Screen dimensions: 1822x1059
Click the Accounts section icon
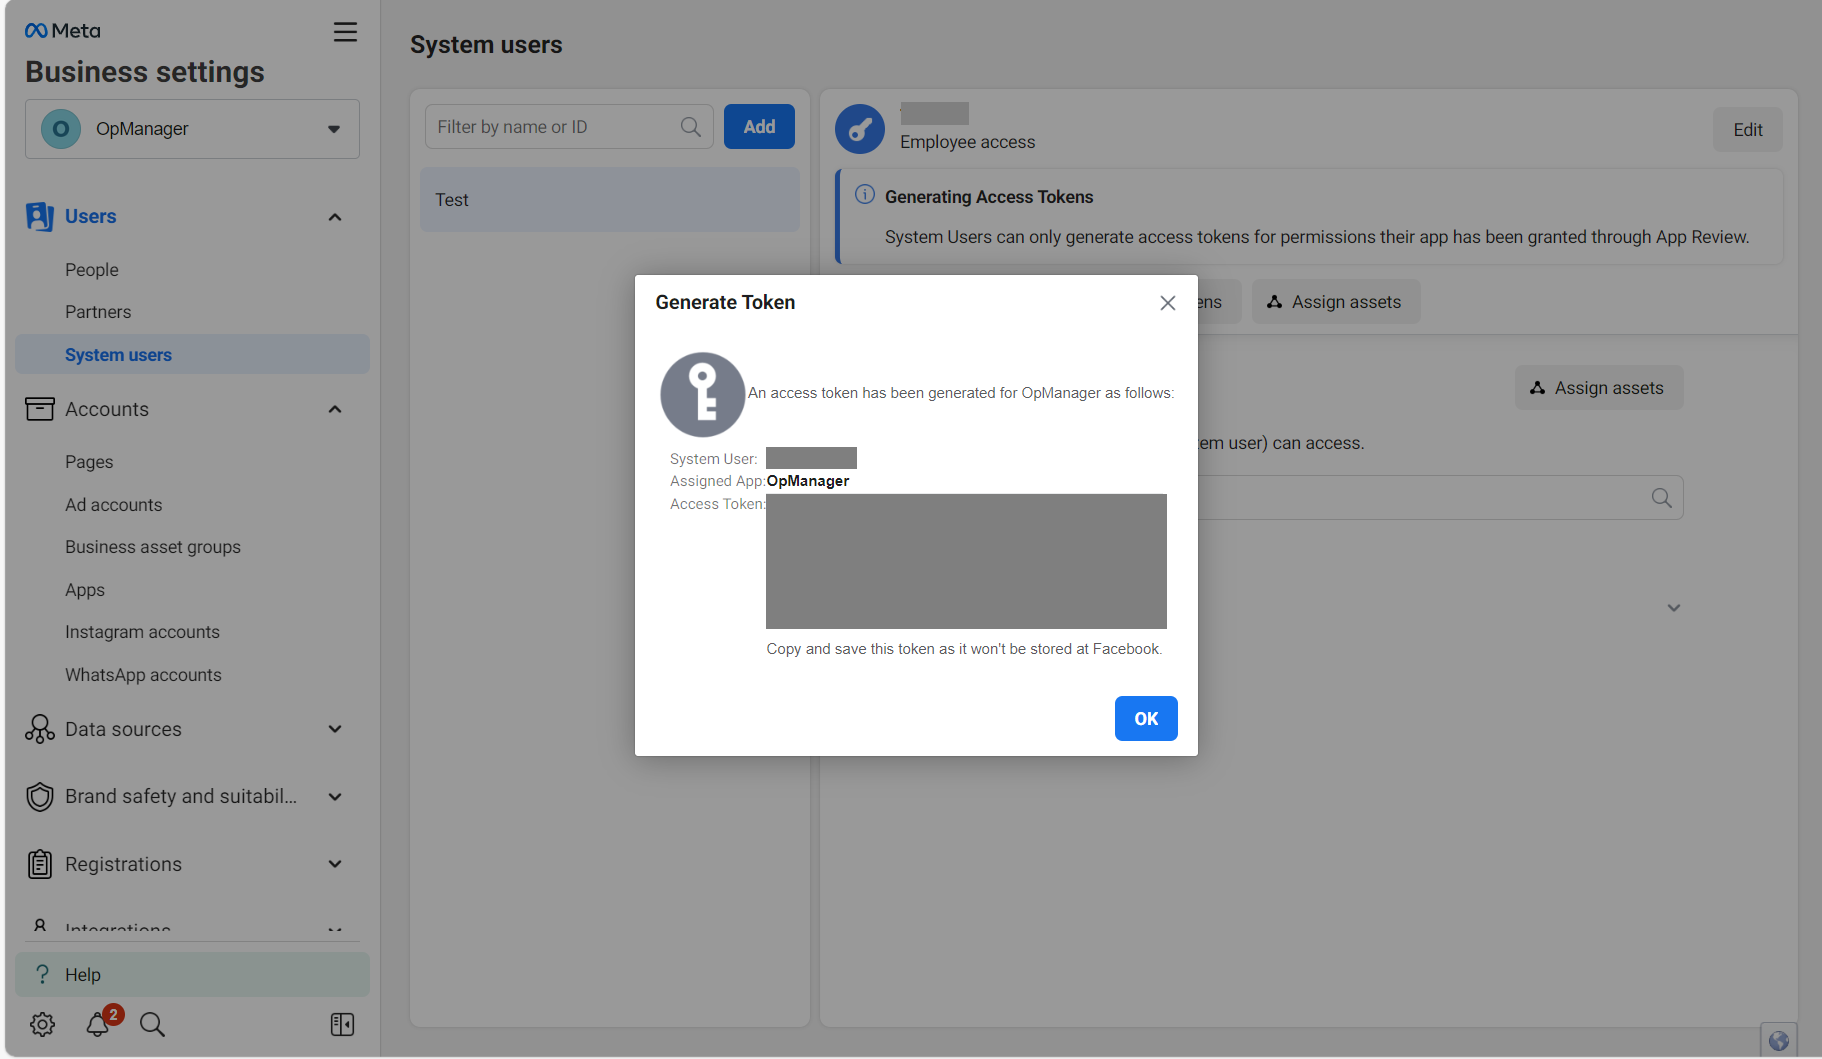pyautogui.click(x=40, y=409)
